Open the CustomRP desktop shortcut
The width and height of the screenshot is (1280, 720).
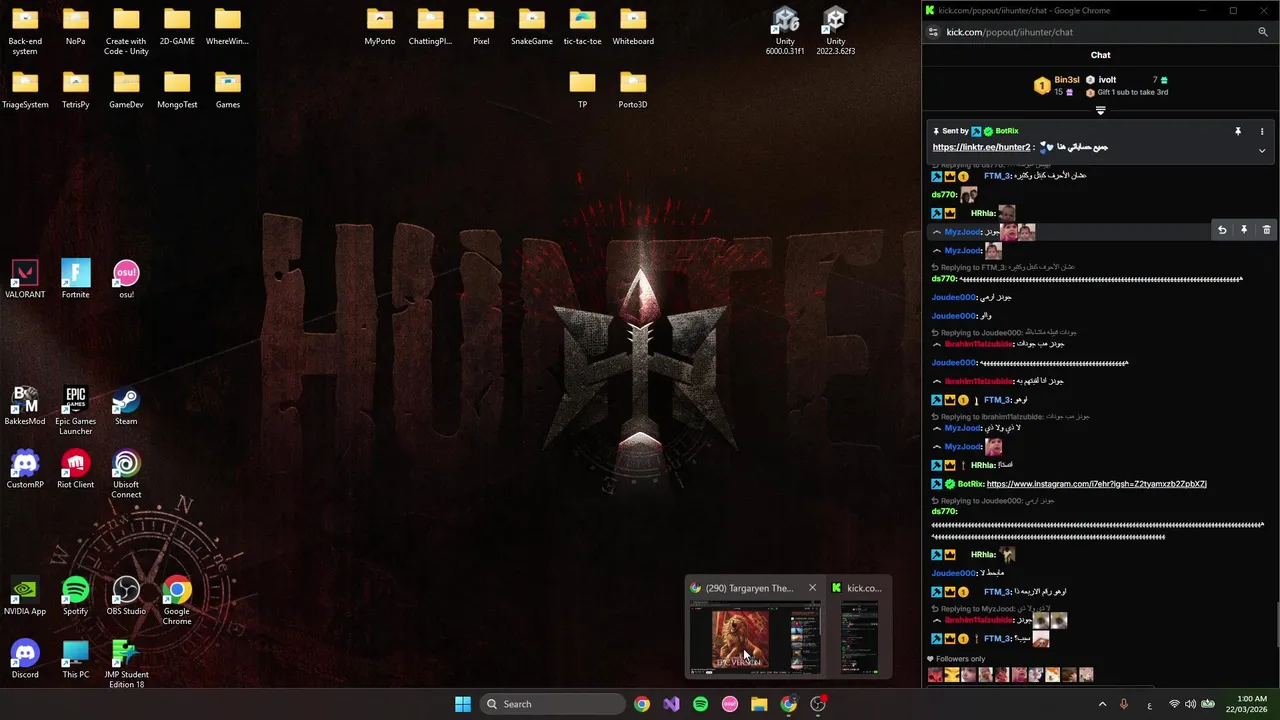click(x=25, y=469)
